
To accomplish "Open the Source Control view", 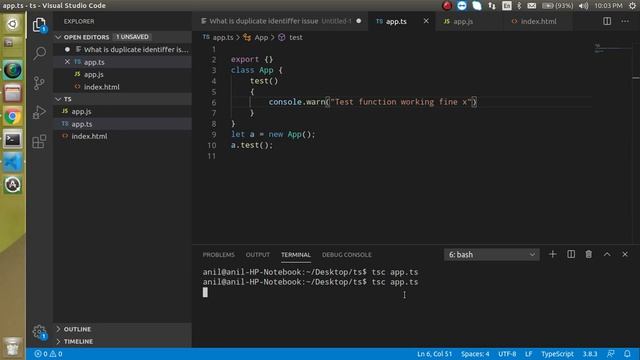I will pos(39,83).
